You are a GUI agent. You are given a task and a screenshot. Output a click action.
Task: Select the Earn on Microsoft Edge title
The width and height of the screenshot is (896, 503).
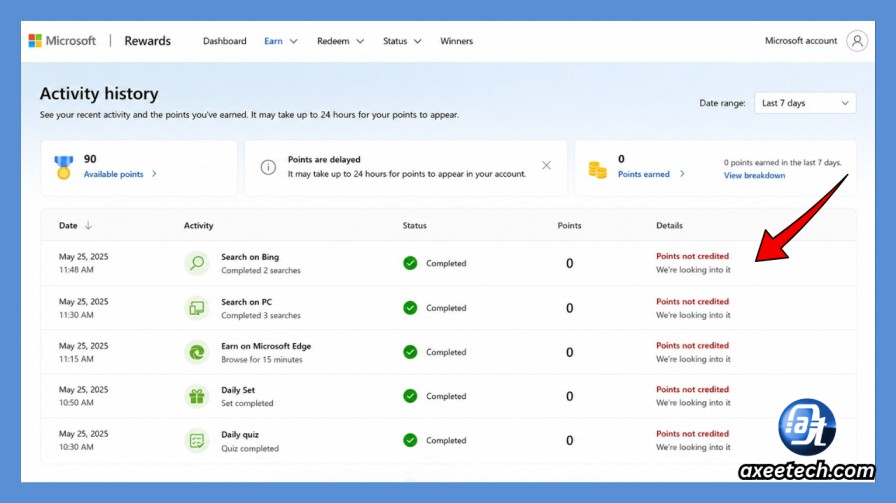pos(266,346)
